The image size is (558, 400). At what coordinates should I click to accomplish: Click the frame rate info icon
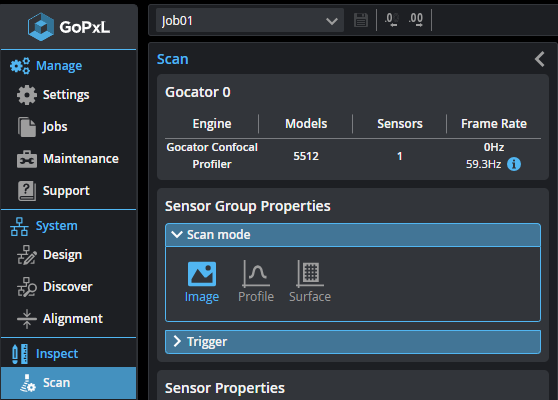[x=514, y=164]
